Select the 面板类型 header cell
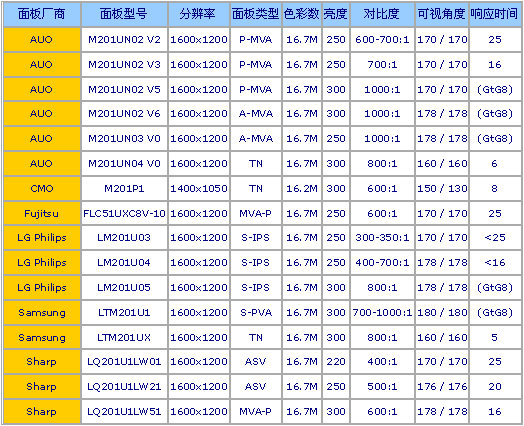The width and height of the screenshot is (524, 426). pyautogui.click(x=256, y=14)
